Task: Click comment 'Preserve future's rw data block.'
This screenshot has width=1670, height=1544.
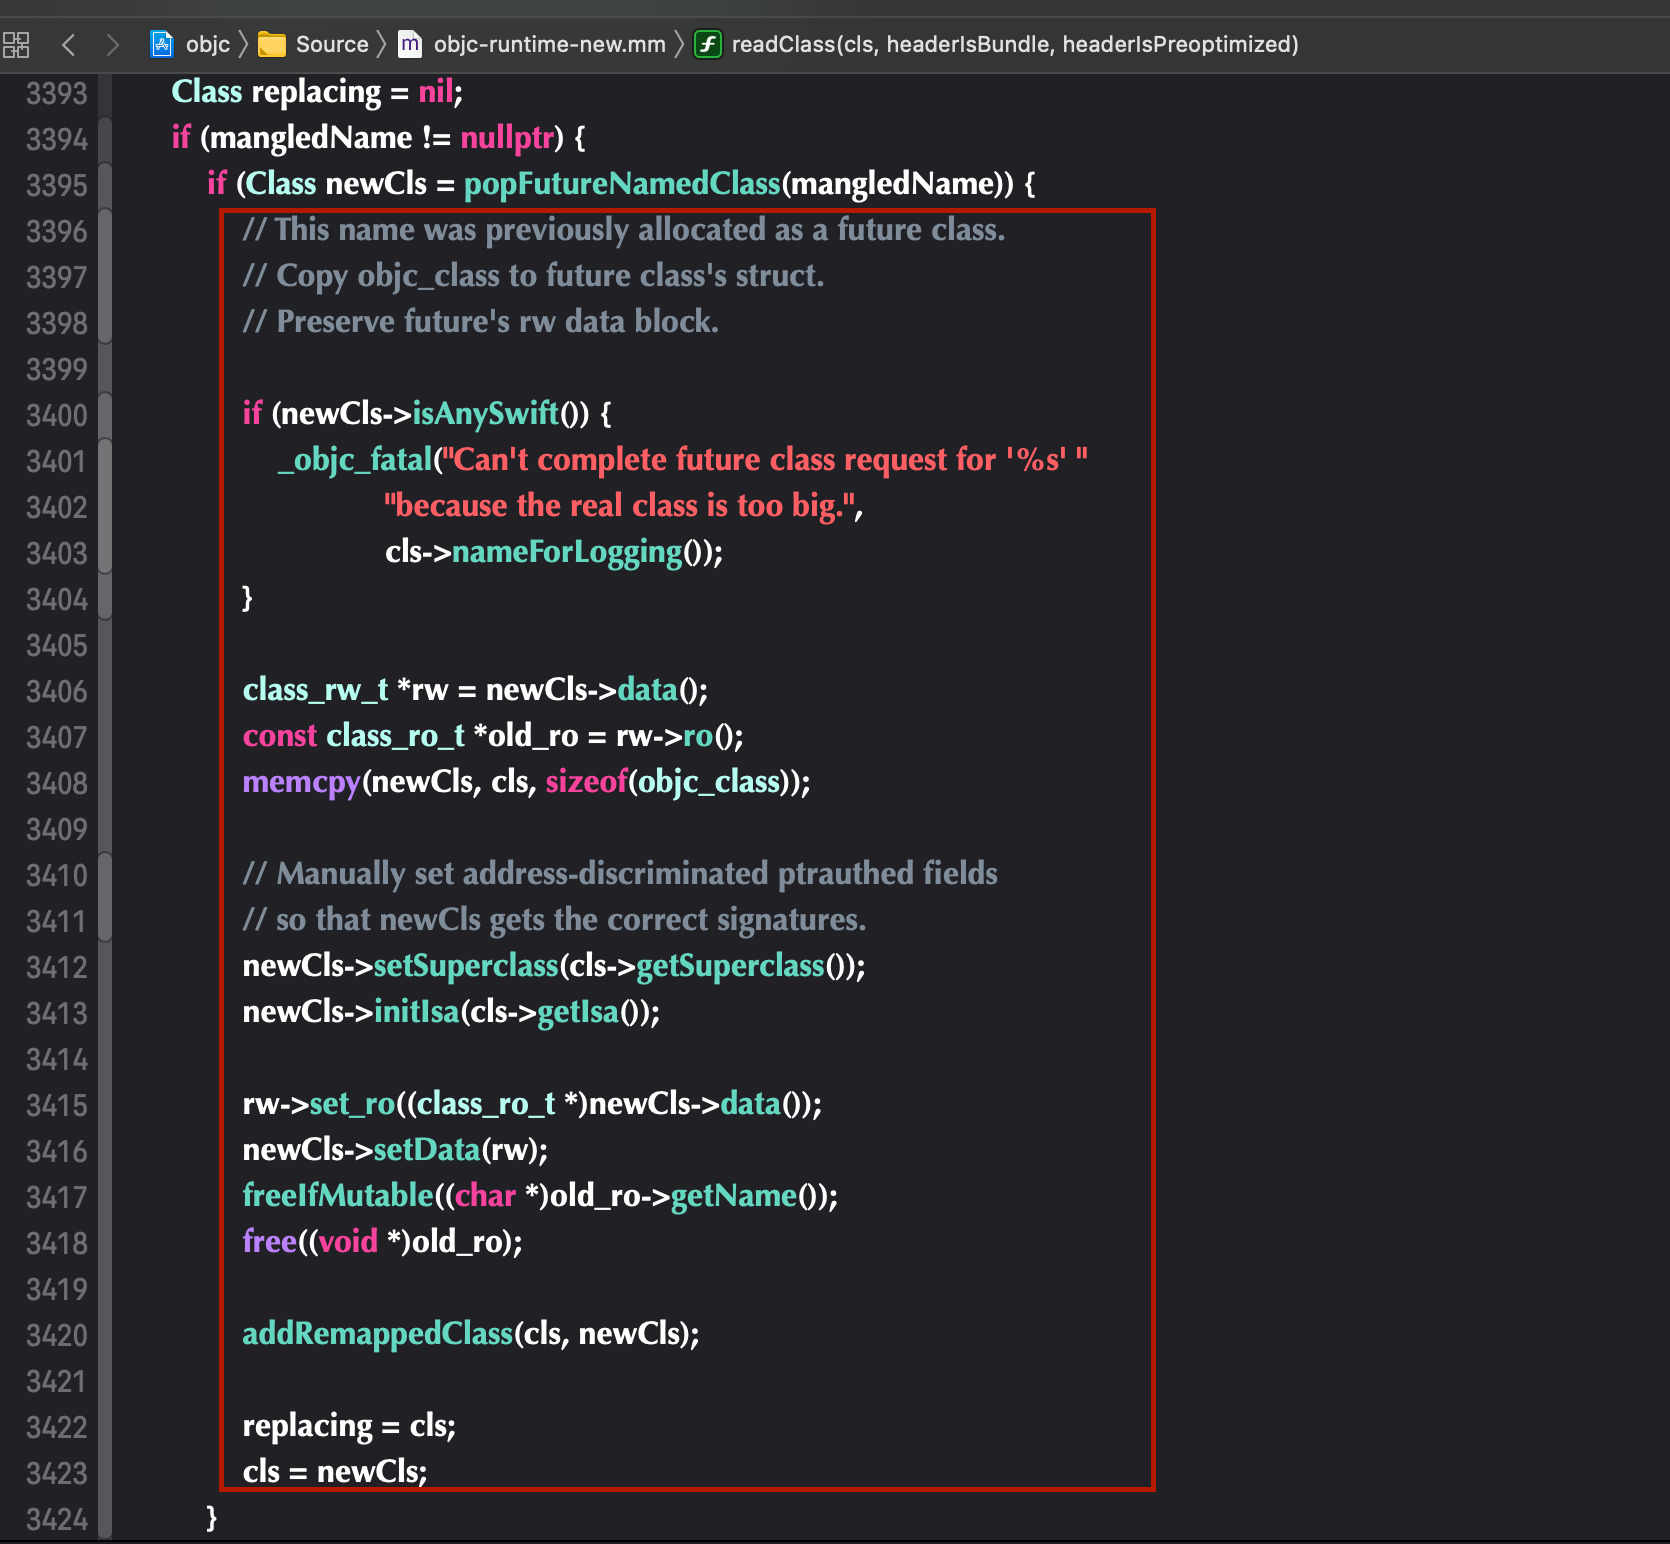Action: tap(481, 321)
